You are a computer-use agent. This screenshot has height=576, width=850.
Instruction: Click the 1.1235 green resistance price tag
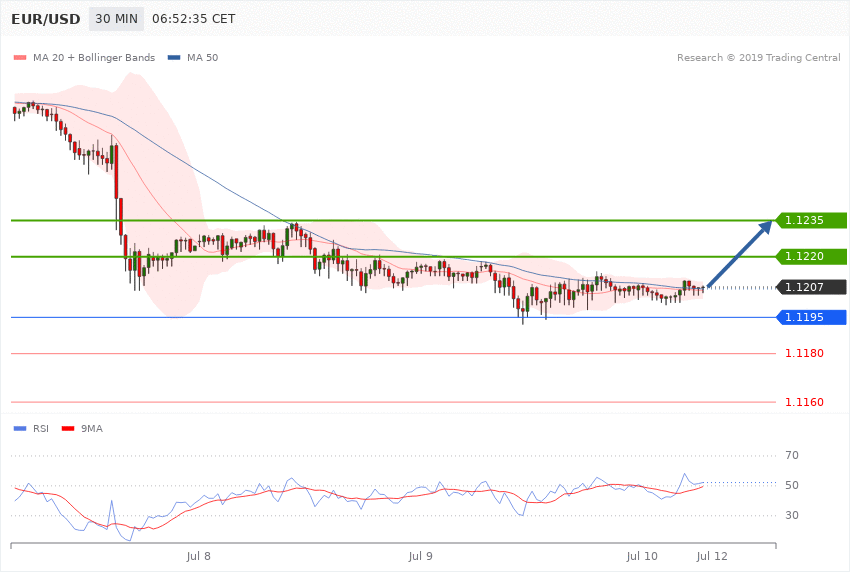(810, 221)
